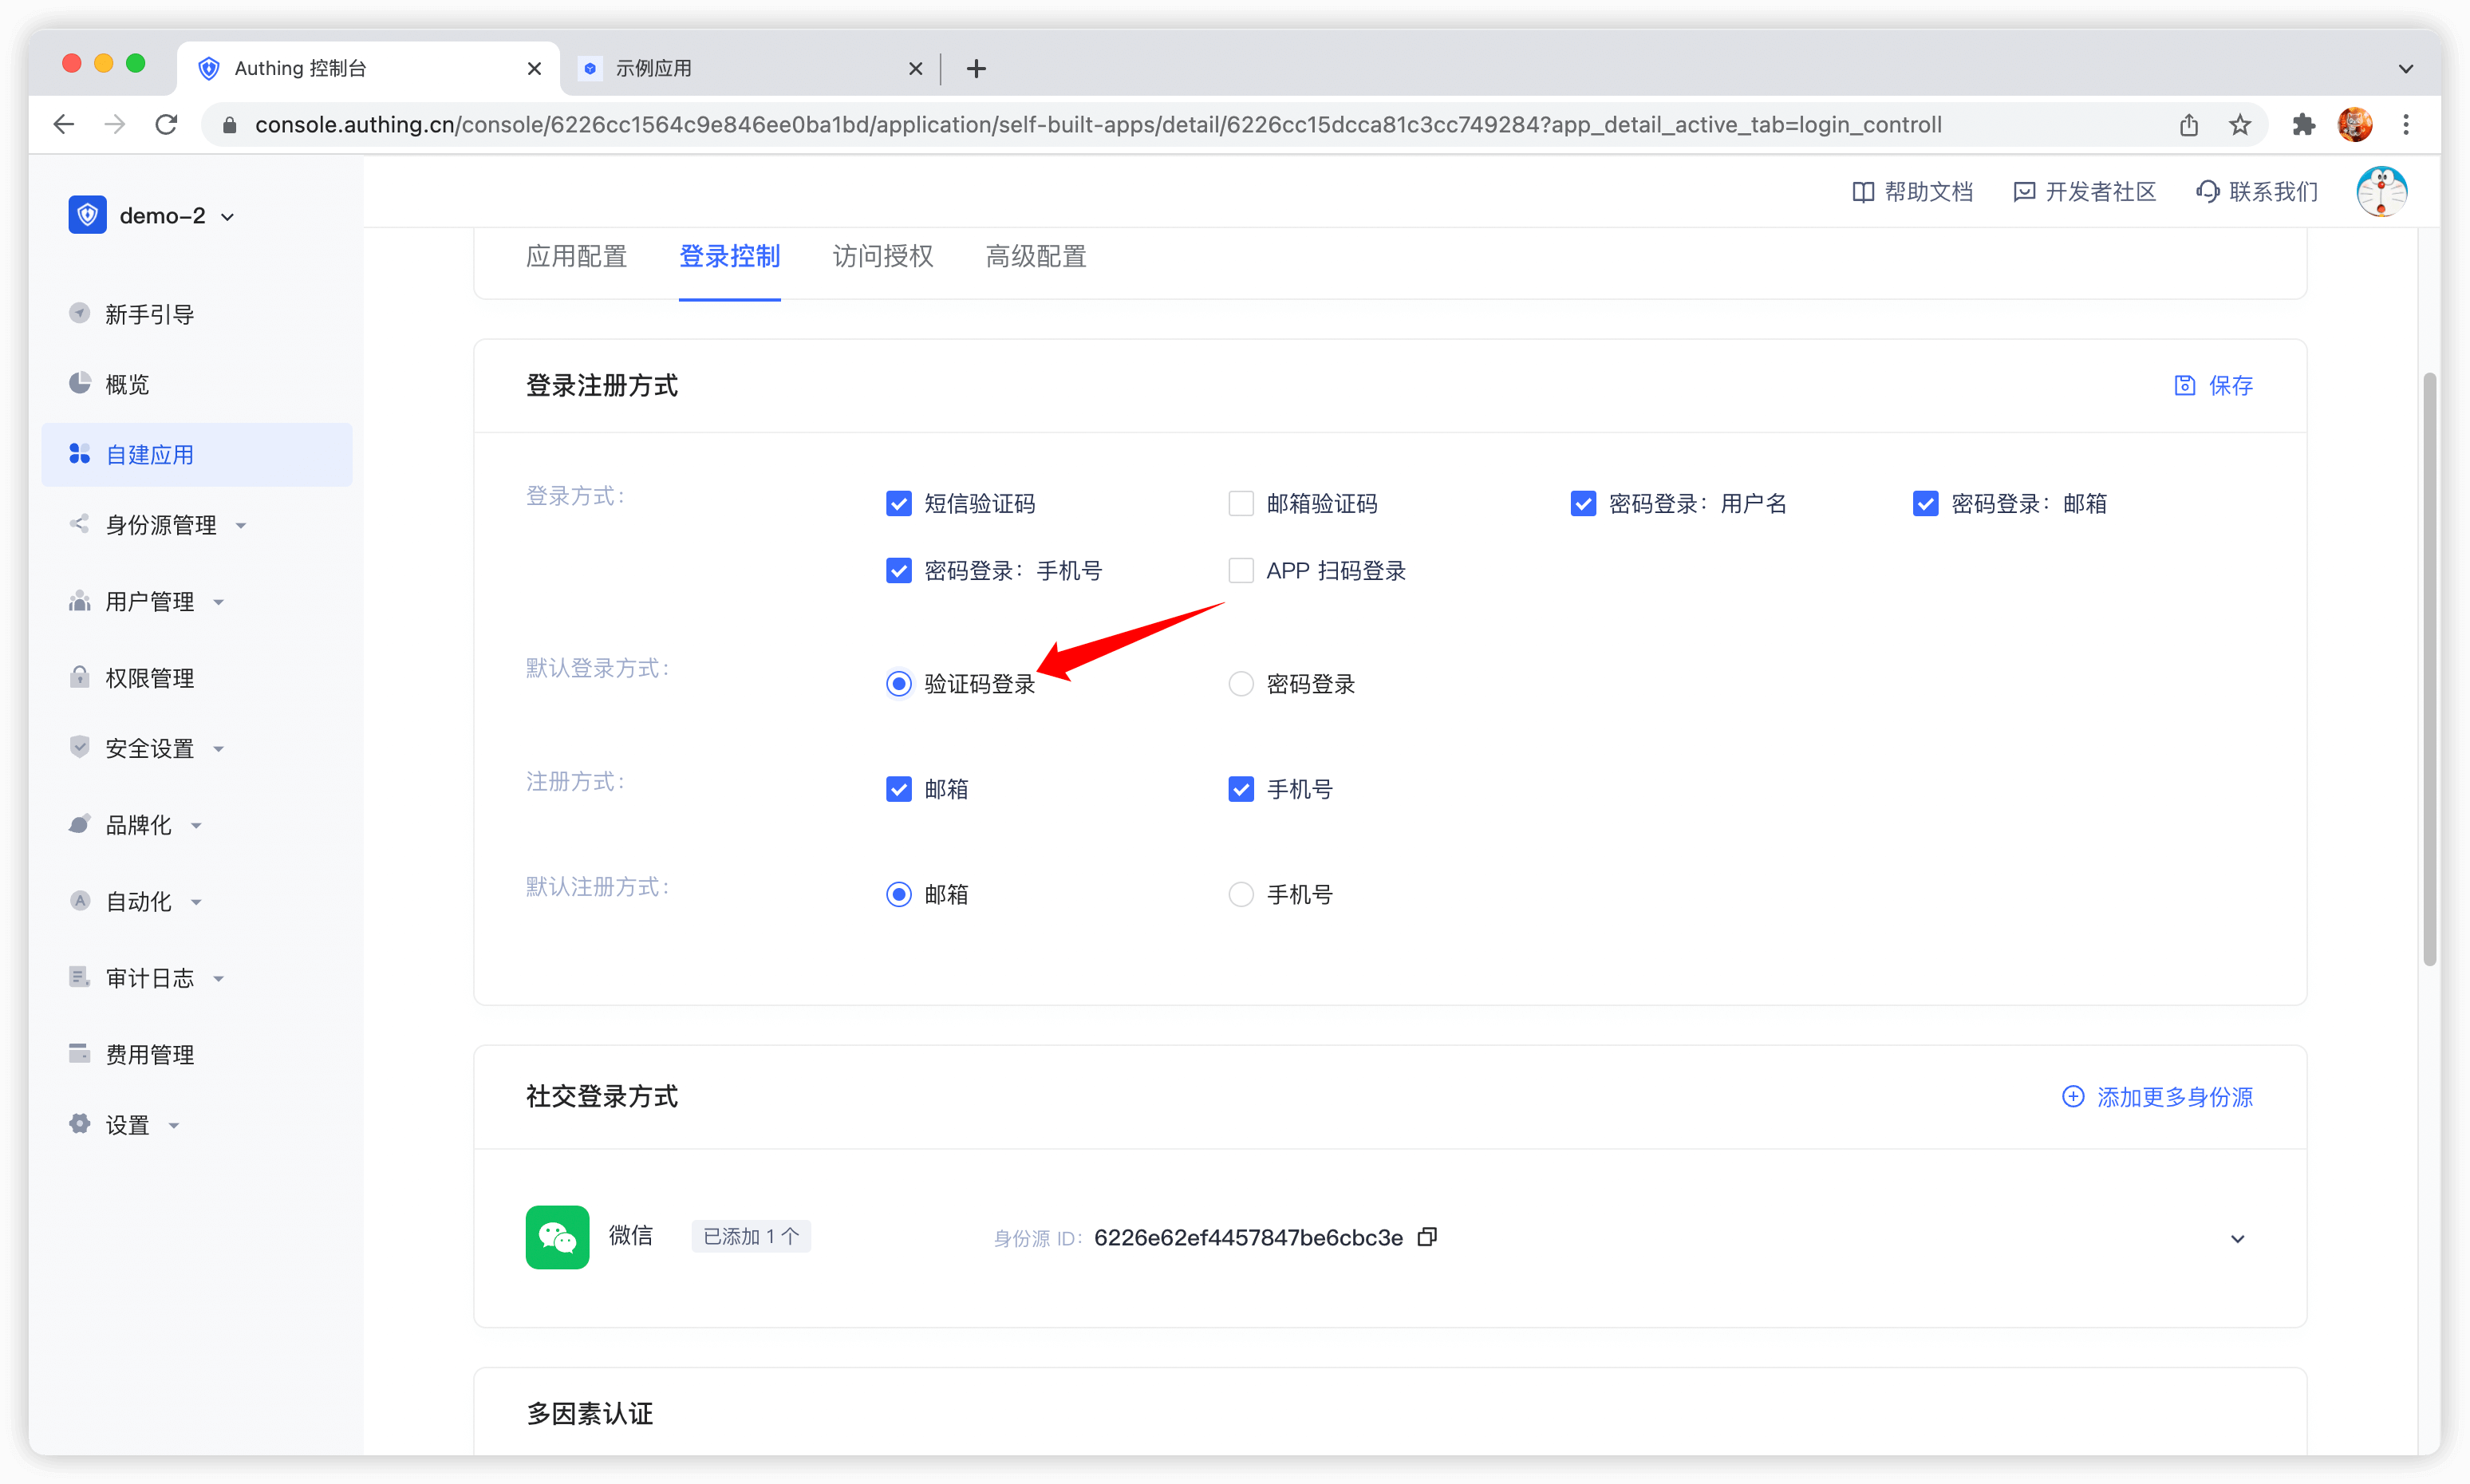Screen dimensions: 2470x1484
Task: Expand 身份源管理 sidebar menu
Action: pos(161,525)
